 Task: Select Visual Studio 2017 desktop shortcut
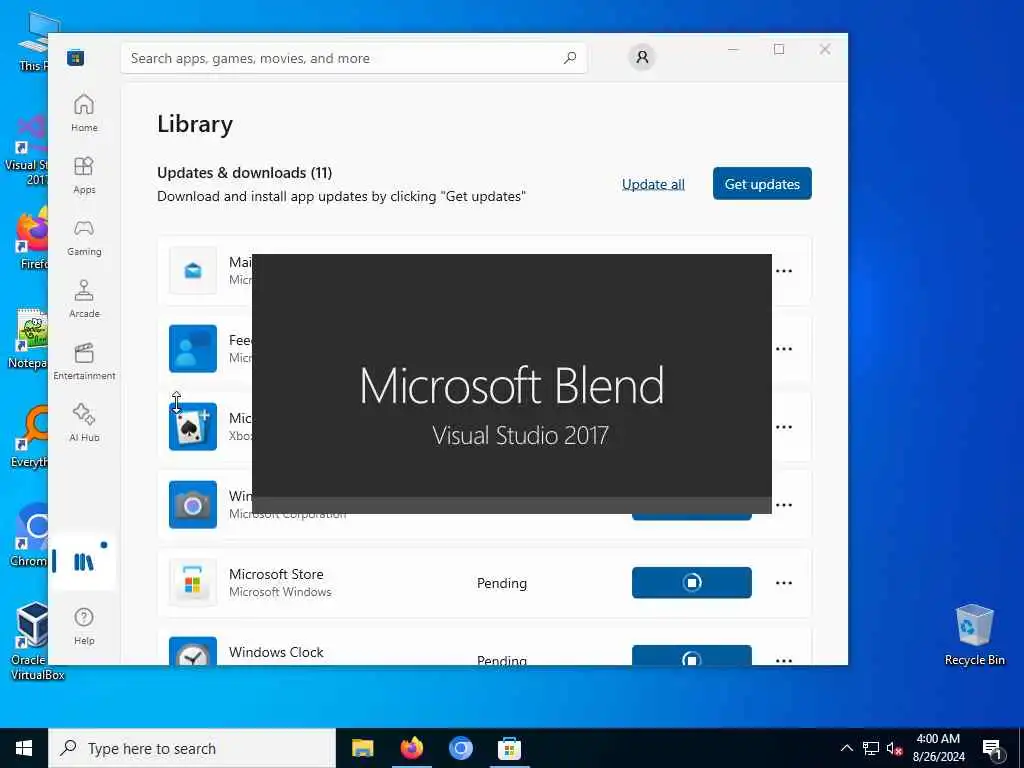(27, 151)
